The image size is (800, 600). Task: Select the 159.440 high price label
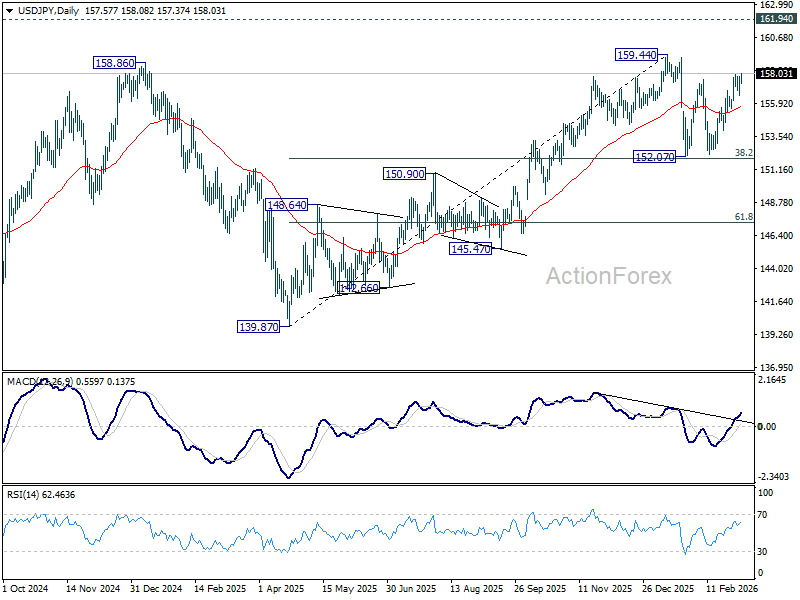tap(636, 55)
